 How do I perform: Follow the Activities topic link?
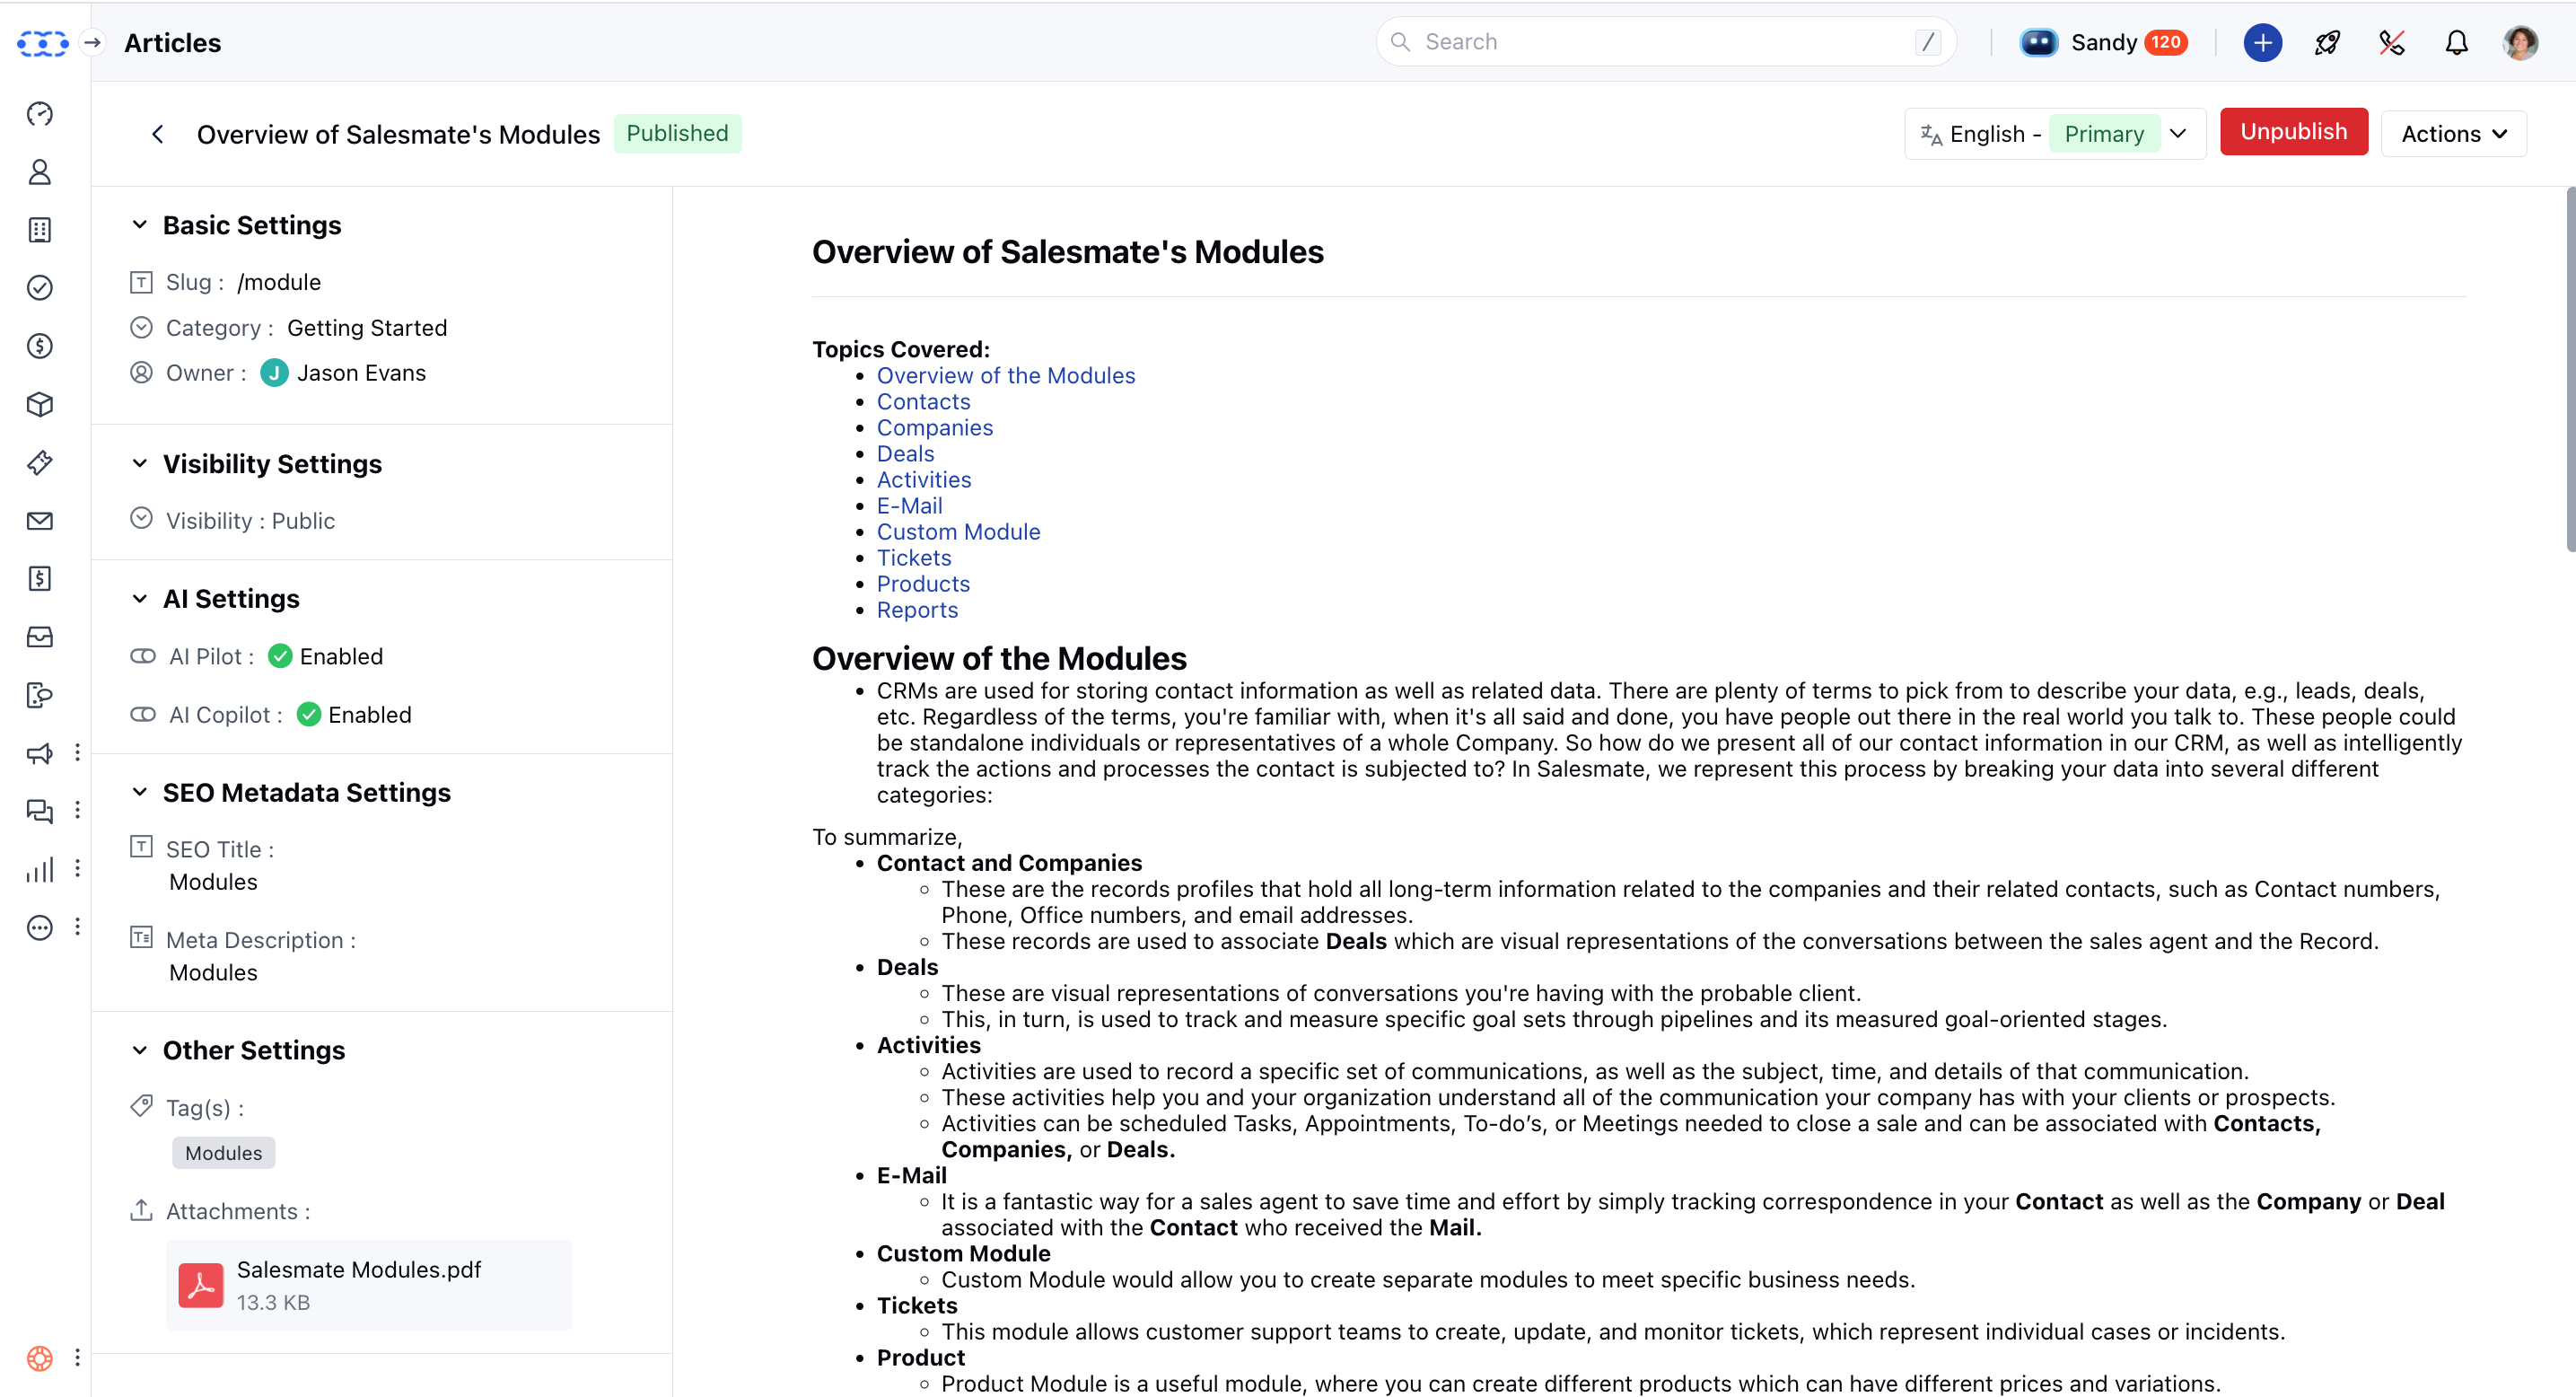pos(924,479)
